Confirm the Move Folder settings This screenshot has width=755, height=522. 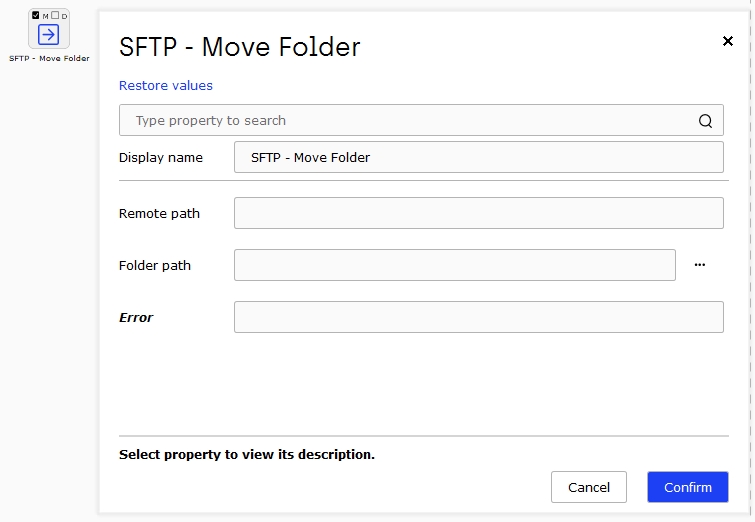pos(688,487)
